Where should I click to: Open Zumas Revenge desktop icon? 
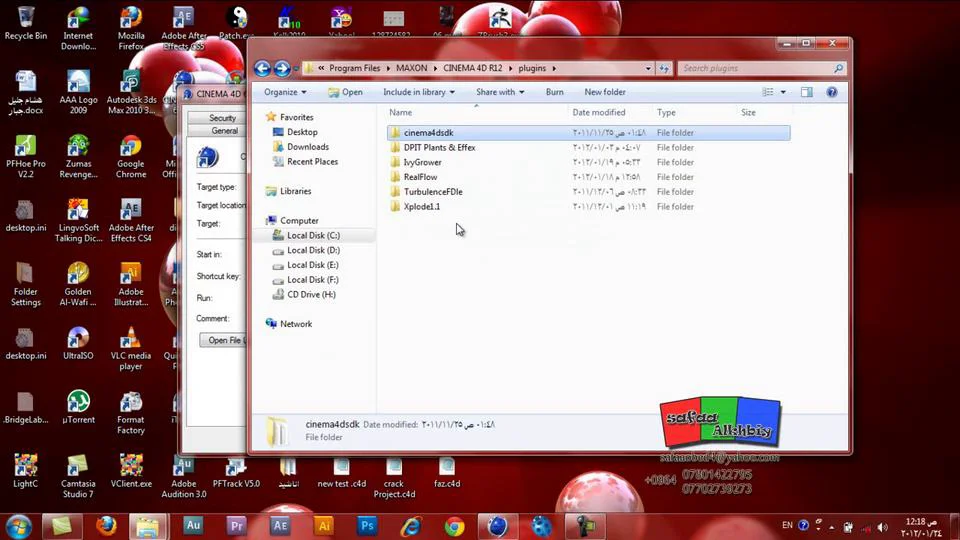78,156
